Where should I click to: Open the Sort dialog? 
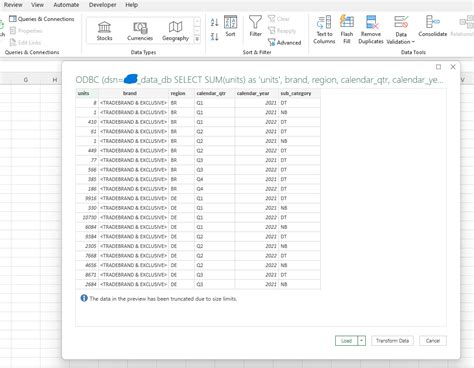[230, 26]
